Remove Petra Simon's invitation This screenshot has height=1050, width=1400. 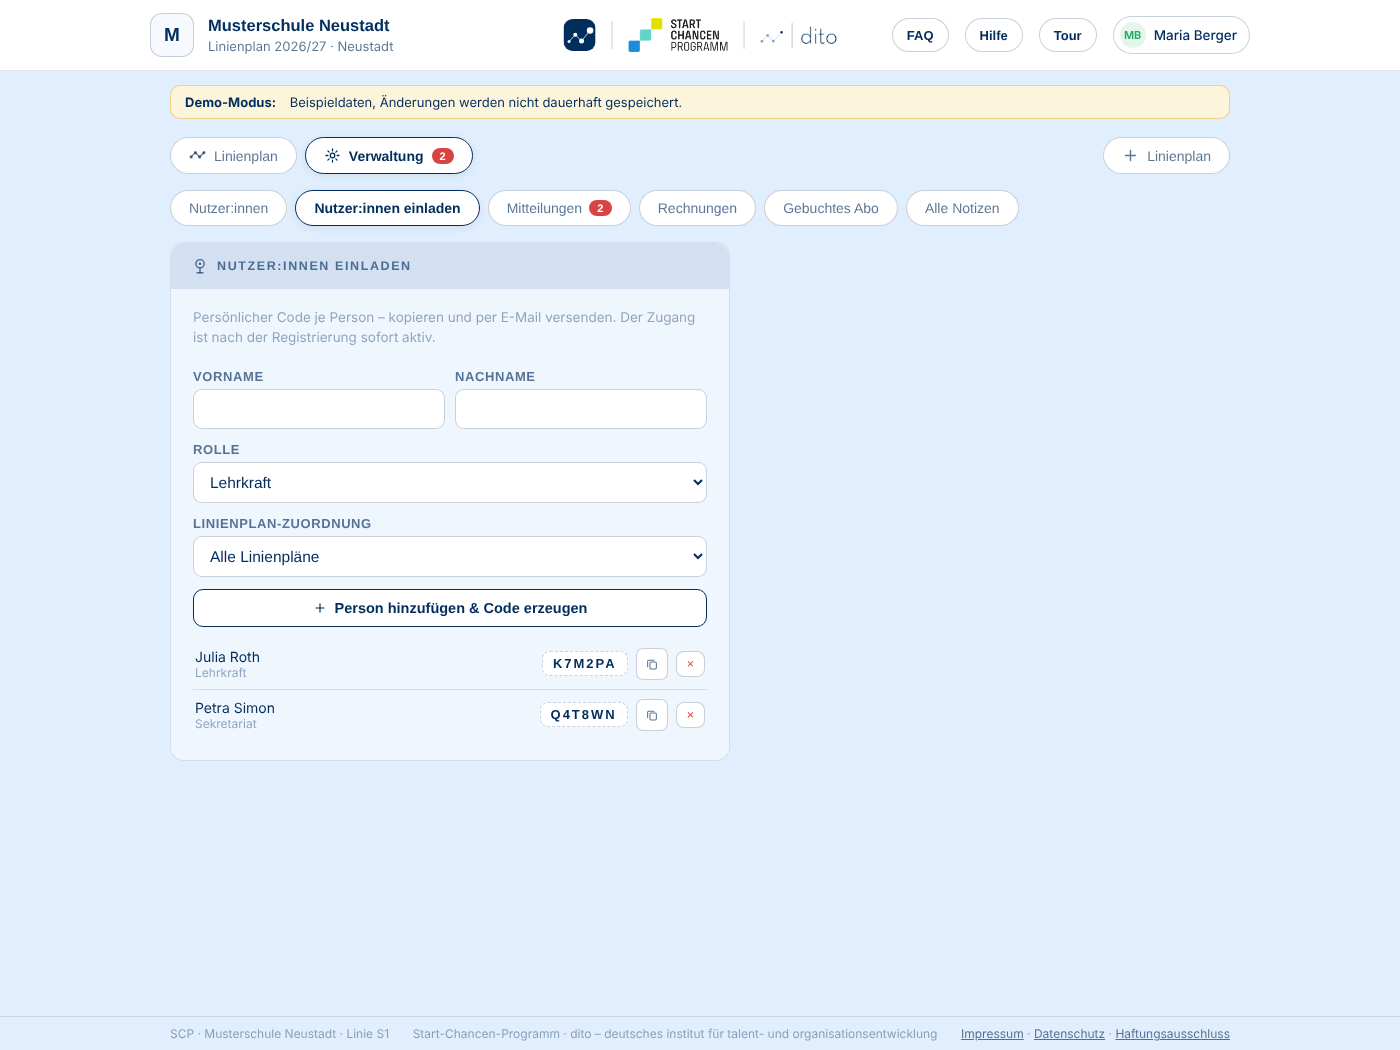tap(690, 715)
